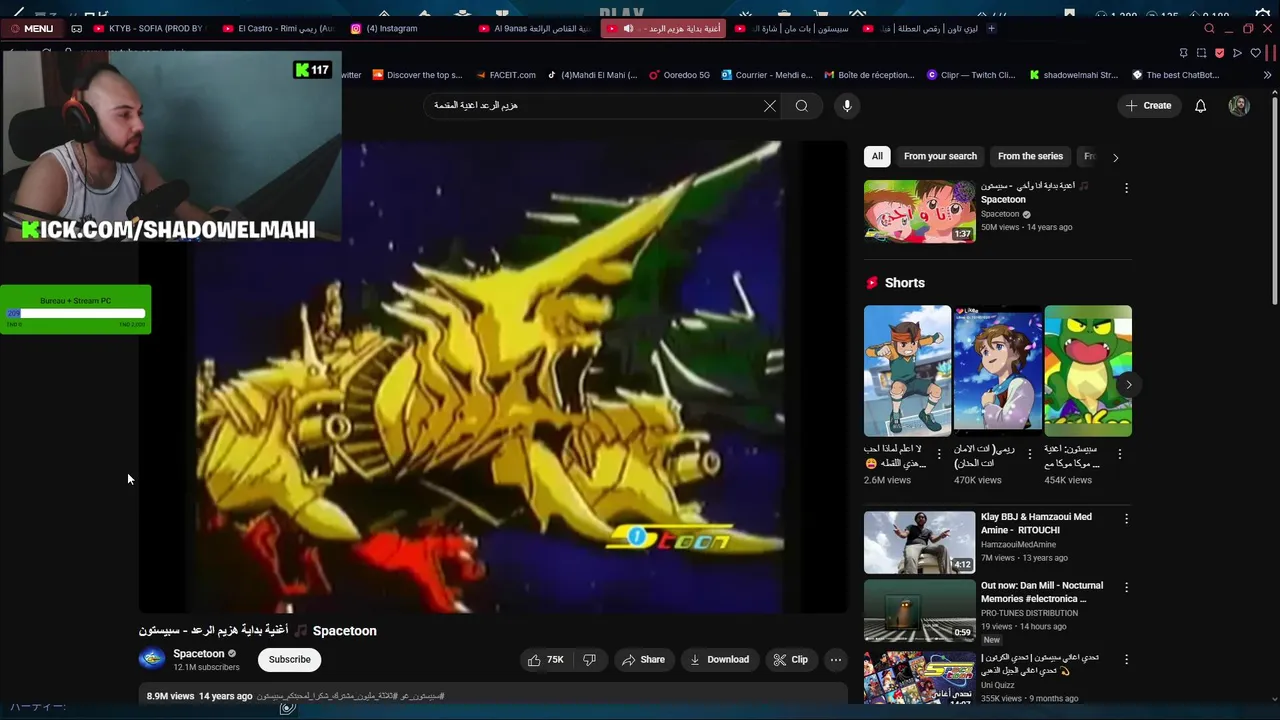
Task: Clear the YouTube search query with X
Action: tap(770, 105)
